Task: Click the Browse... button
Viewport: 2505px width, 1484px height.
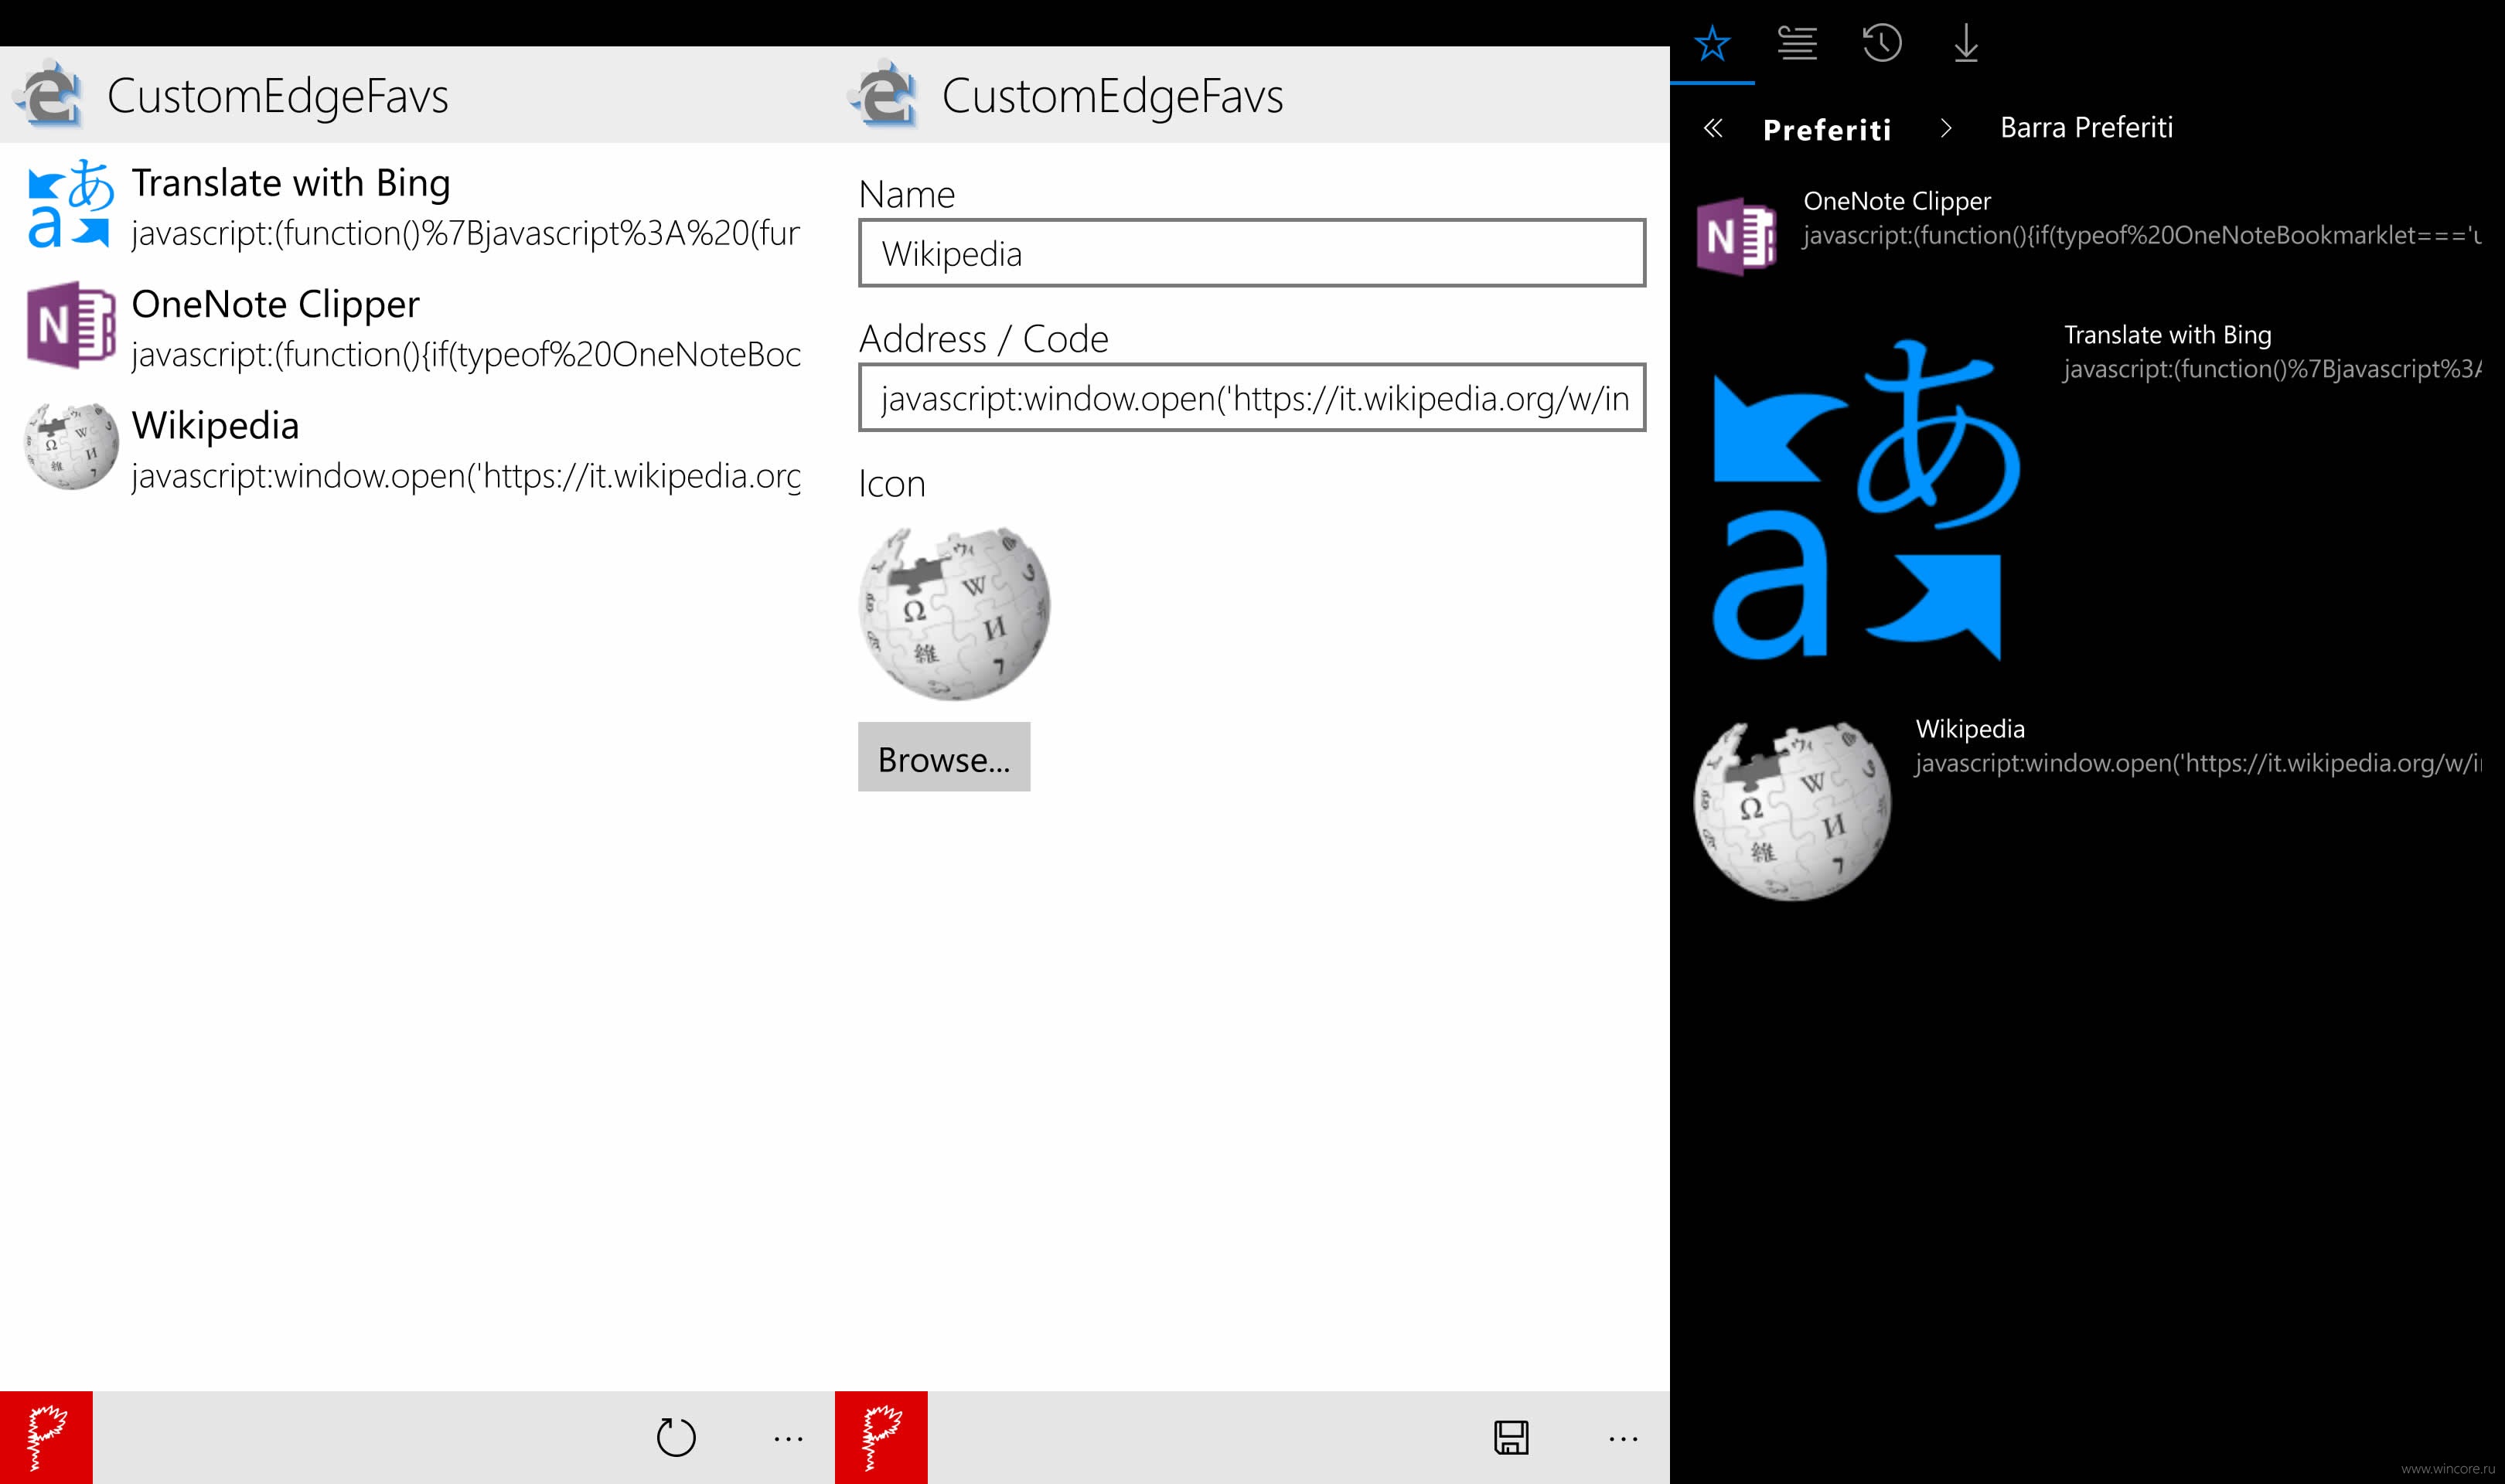Action: pos(944,758)
